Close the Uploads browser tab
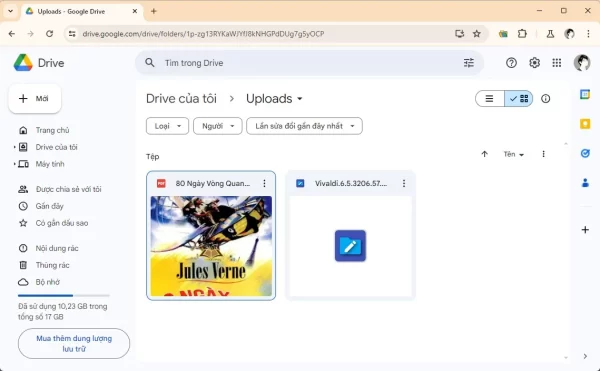Image resolution: width=600 pixels, height=371 pixels. tap(135, 11)
